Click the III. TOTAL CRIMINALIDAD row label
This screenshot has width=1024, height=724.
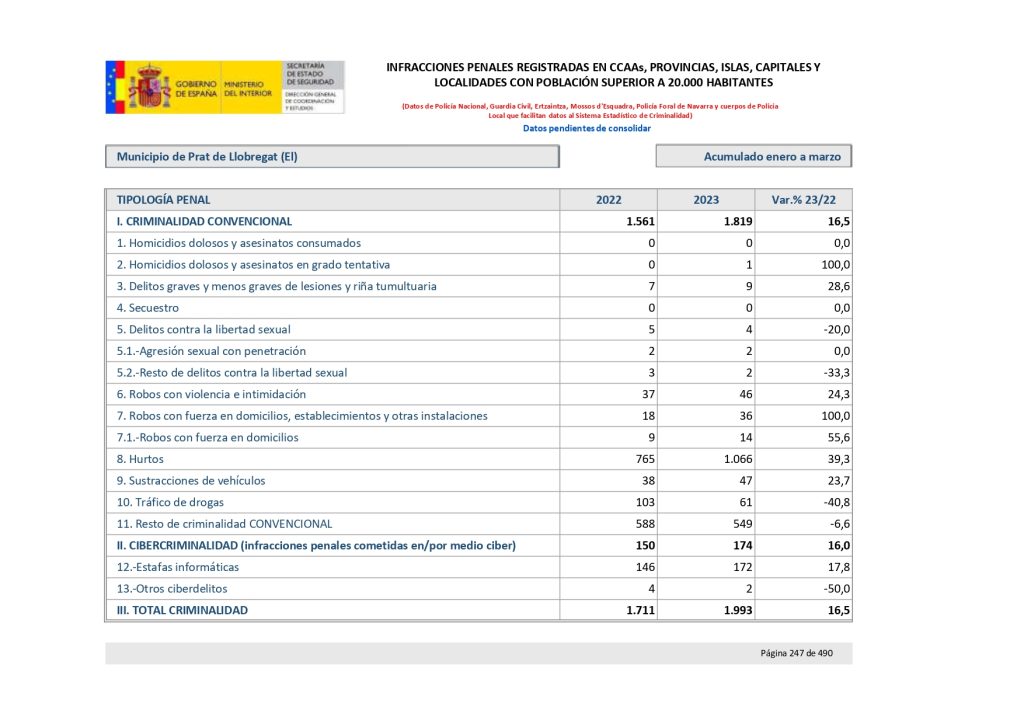182,610
